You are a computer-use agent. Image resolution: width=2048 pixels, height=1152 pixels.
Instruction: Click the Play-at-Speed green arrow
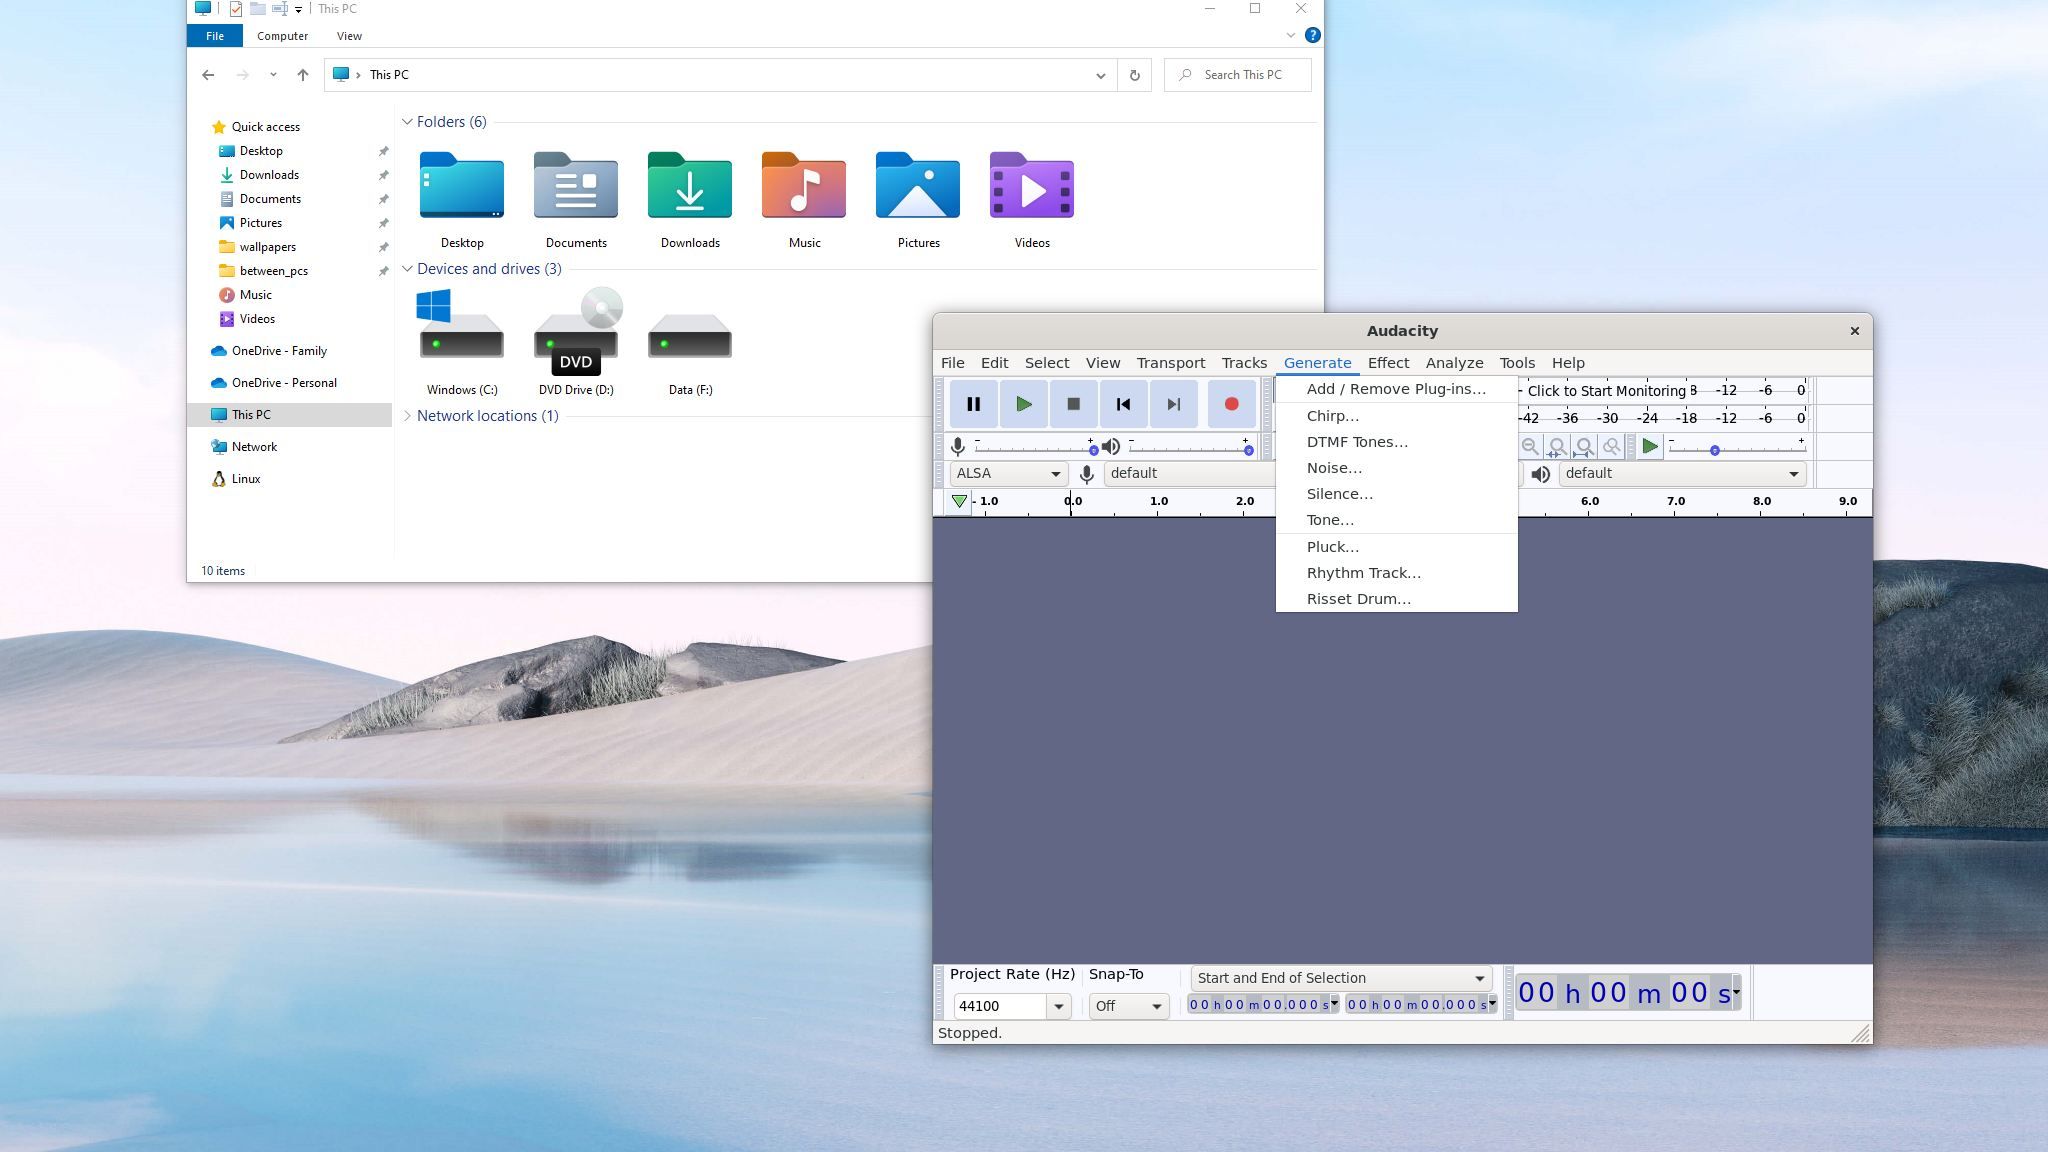1650,447
